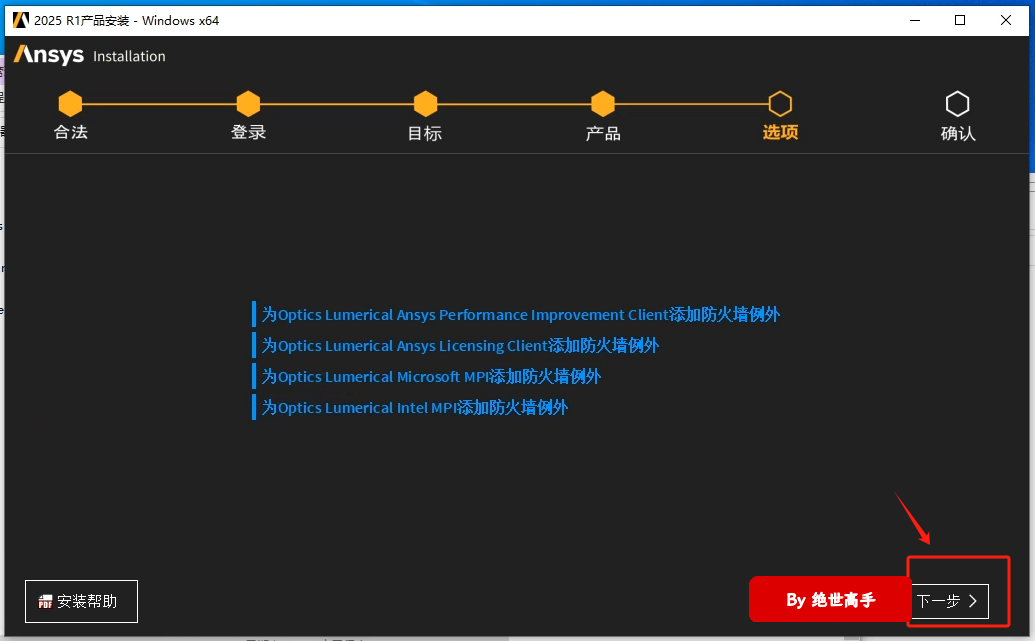Minimize the Ansys installer window
The height and width of the screenshot is (641, 1035).
coord(915,20)
